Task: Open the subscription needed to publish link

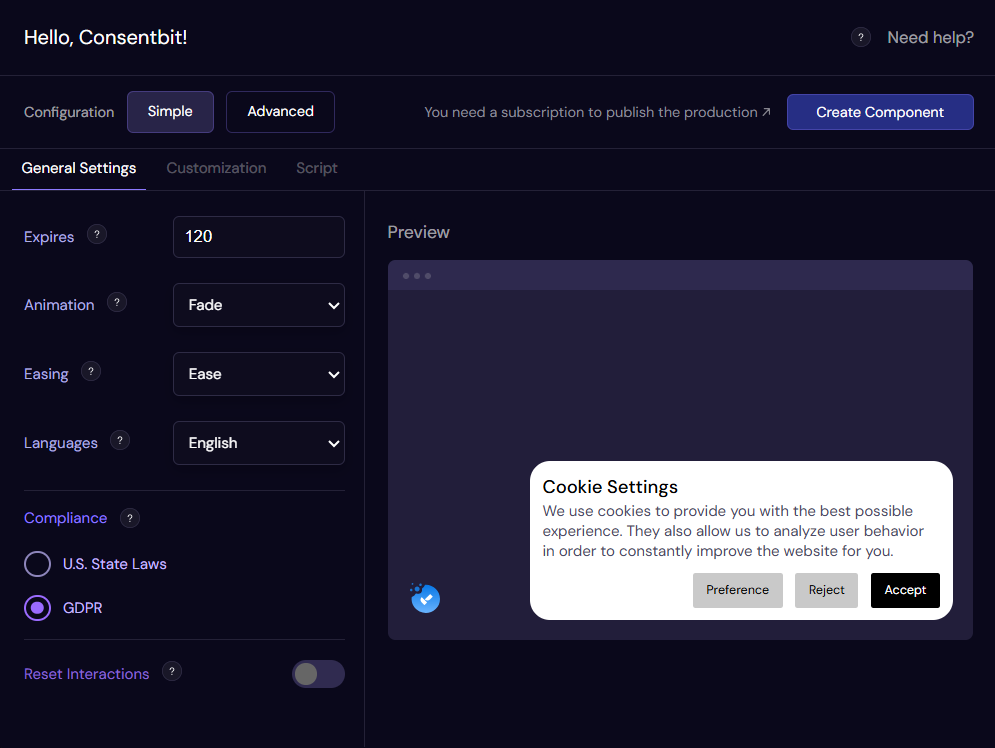Action: pos(597,112)
